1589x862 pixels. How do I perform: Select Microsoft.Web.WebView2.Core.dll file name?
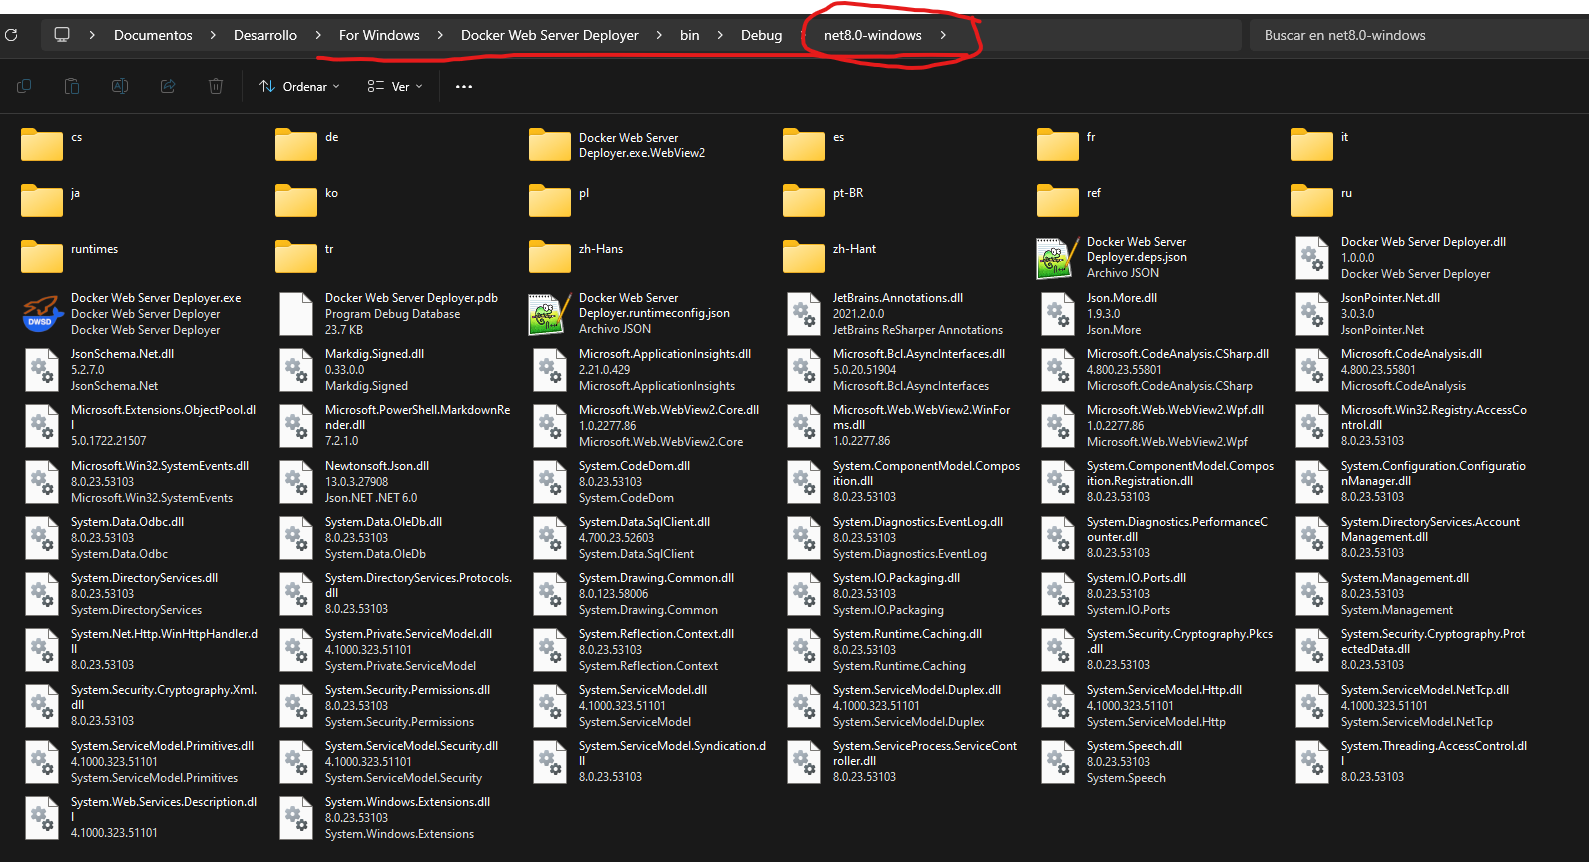[669, 410]
